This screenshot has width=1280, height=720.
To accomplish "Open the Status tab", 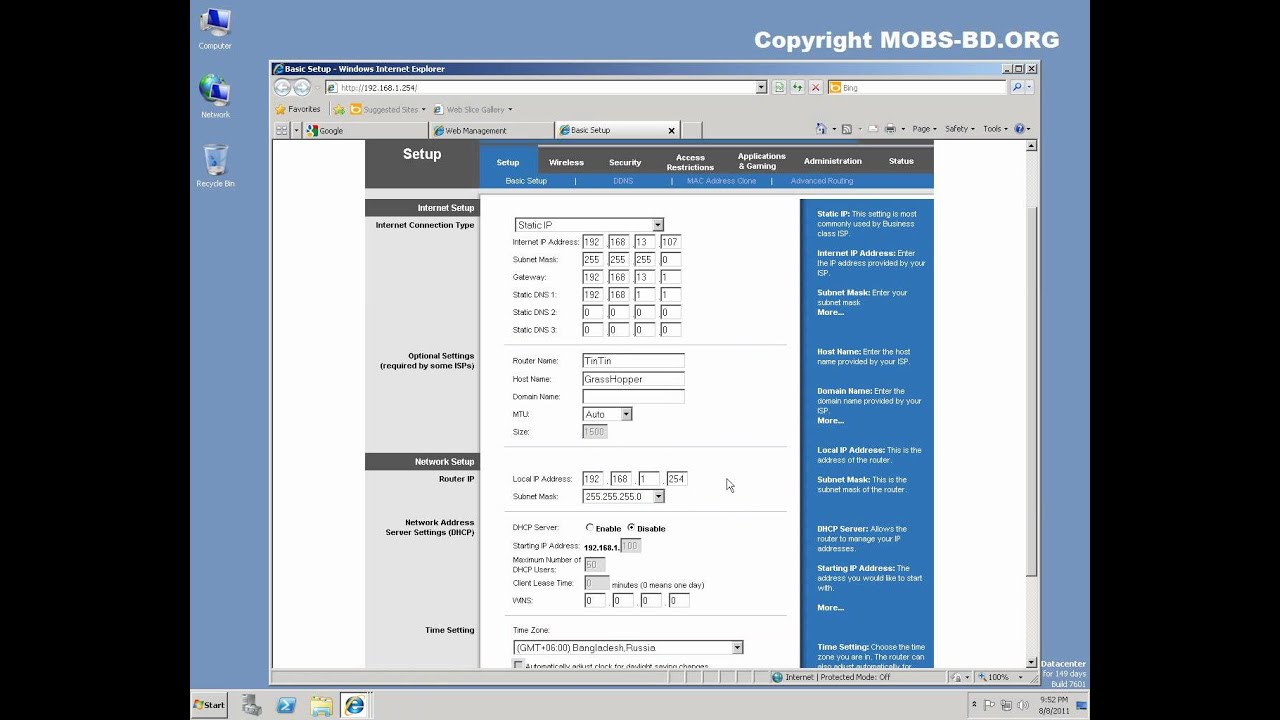I will [x=901, y=161].
